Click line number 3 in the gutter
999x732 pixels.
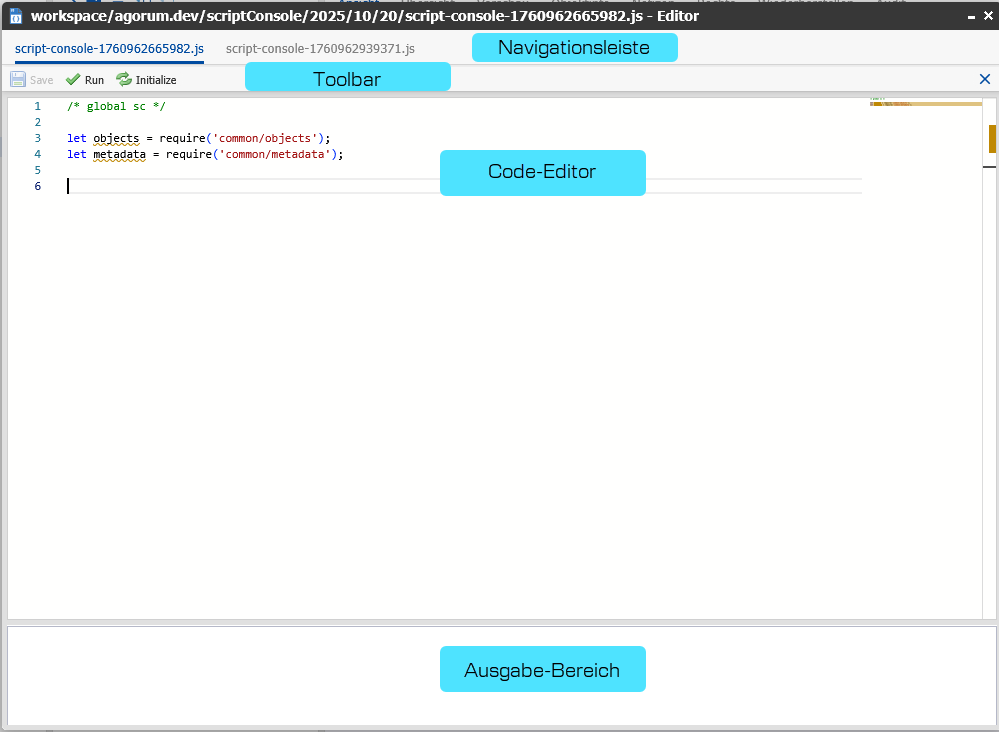click(x=37, y=138)
